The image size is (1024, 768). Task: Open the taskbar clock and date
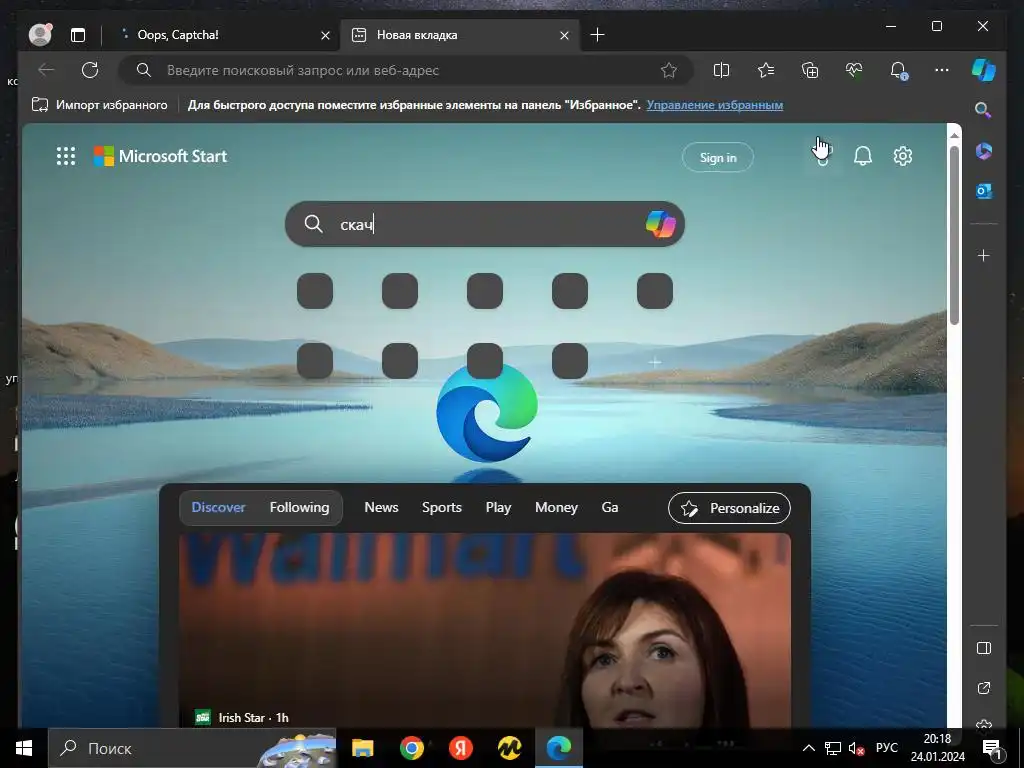938,748
